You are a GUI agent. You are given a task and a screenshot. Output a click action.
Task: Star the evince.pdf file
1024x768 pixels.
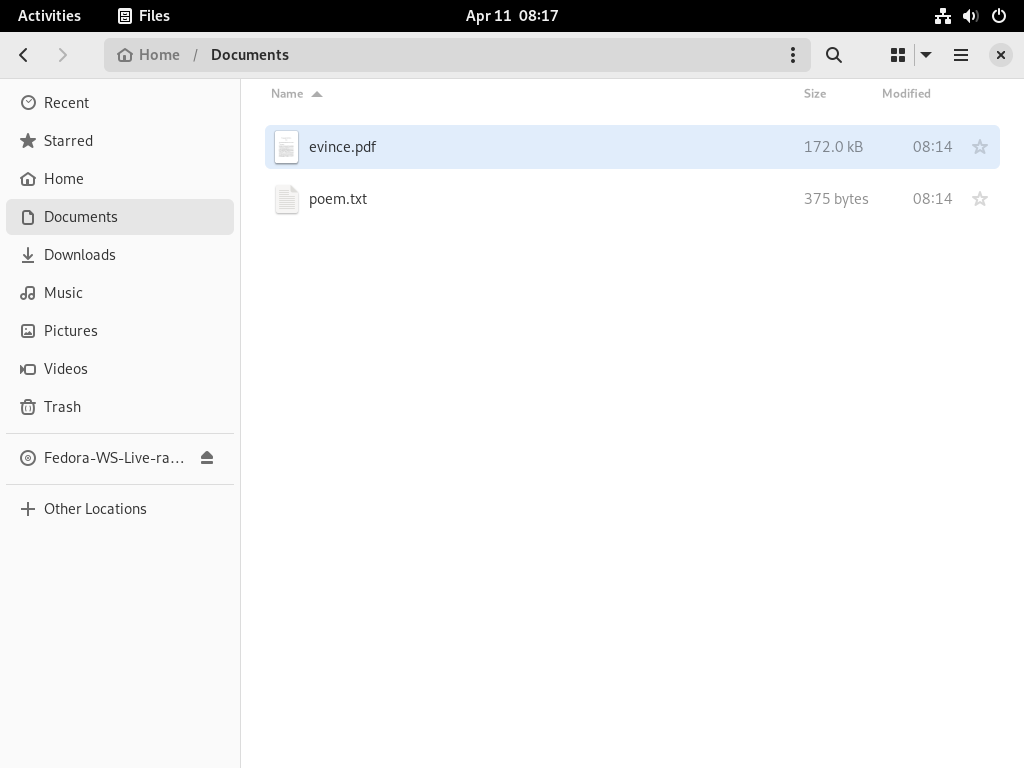pos(980,147)
